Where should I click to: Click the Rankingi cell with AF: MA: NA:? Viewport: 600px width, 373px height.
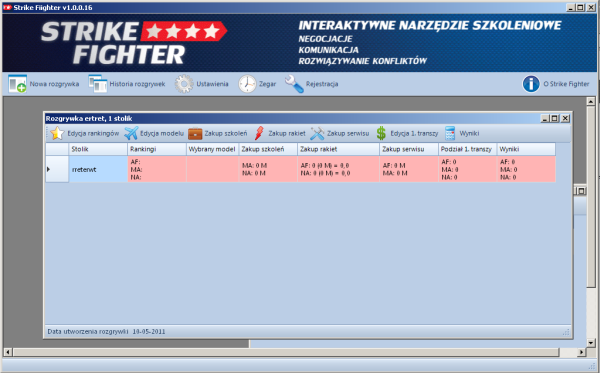click(157, 169)
